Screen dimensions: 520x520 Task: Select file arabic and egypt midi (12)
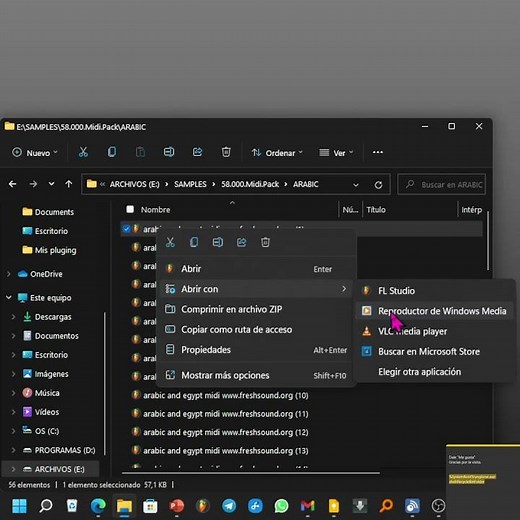tap(226, 432)
